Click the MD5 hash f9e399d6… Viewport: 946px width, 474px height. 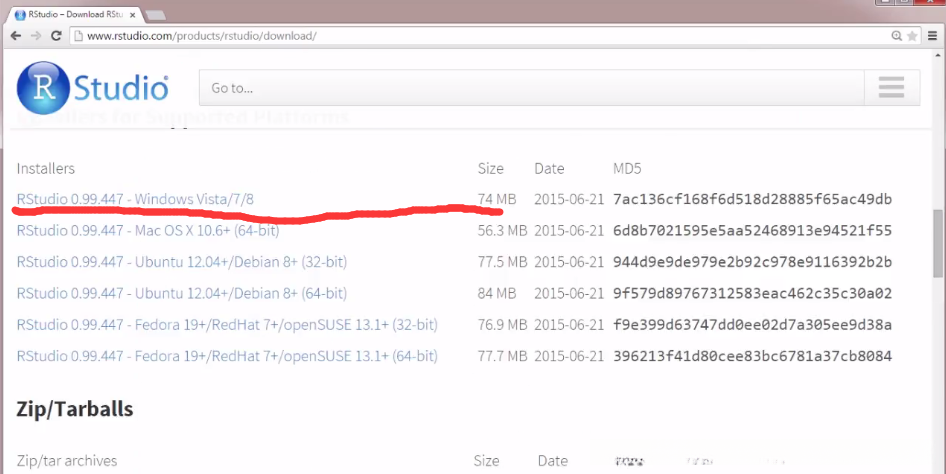752,324
